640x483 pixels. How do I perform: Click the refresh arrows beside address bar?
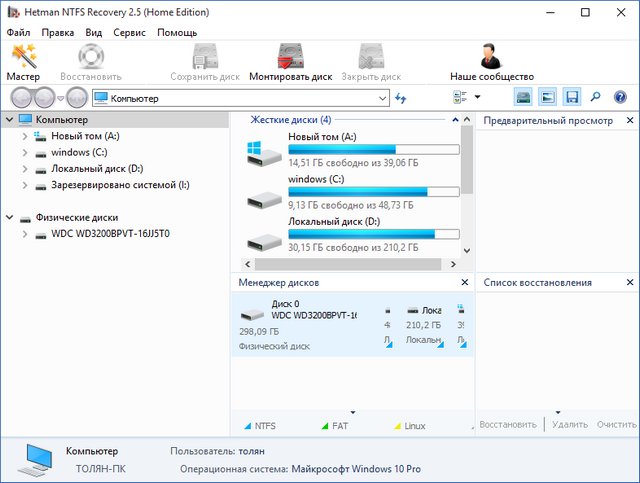coord(402,98)
